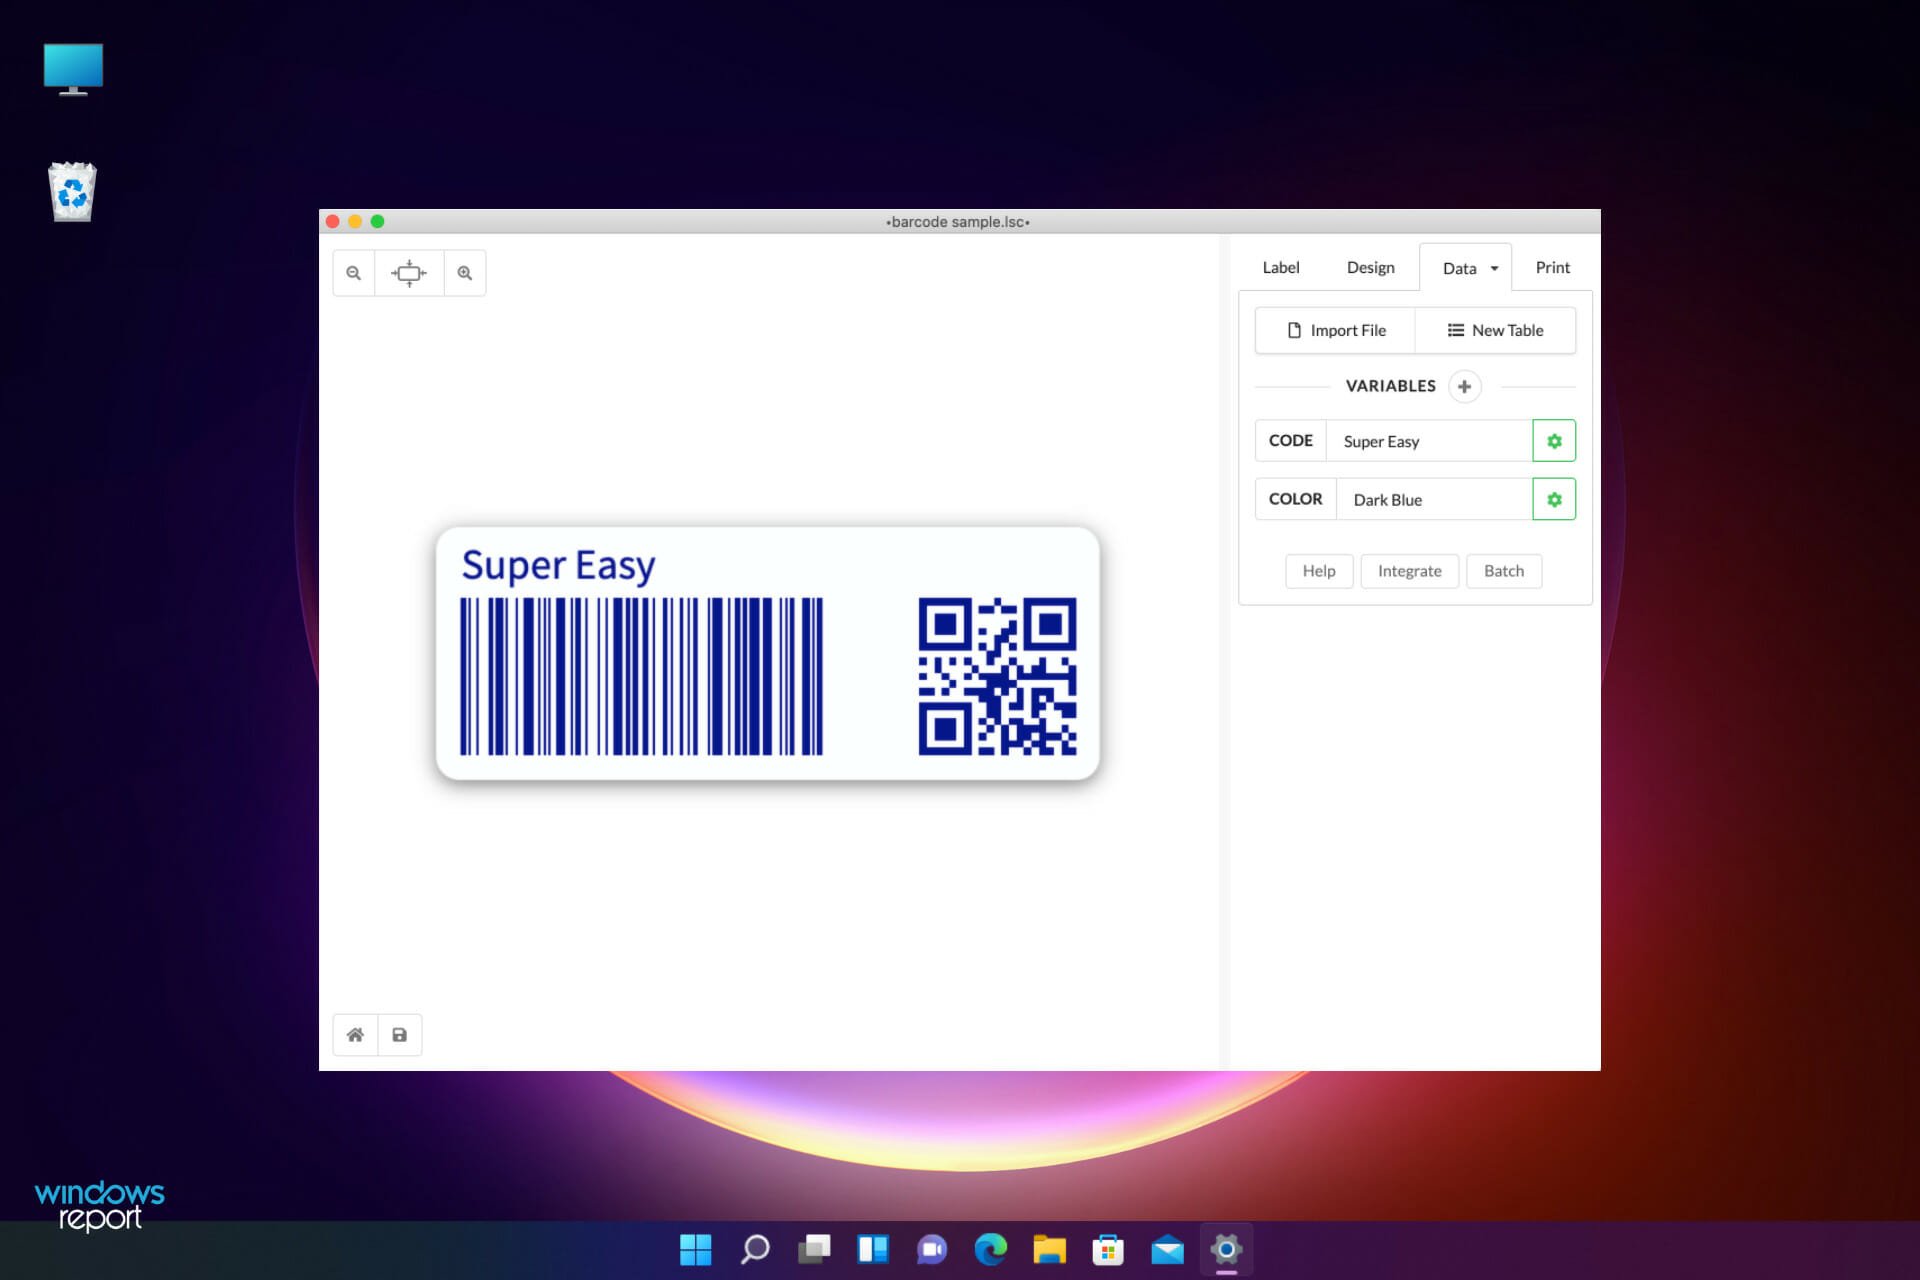Minimize window with yellow button
The height and width of the screenshot is (1280, 1920).
(x=355, y=221)
